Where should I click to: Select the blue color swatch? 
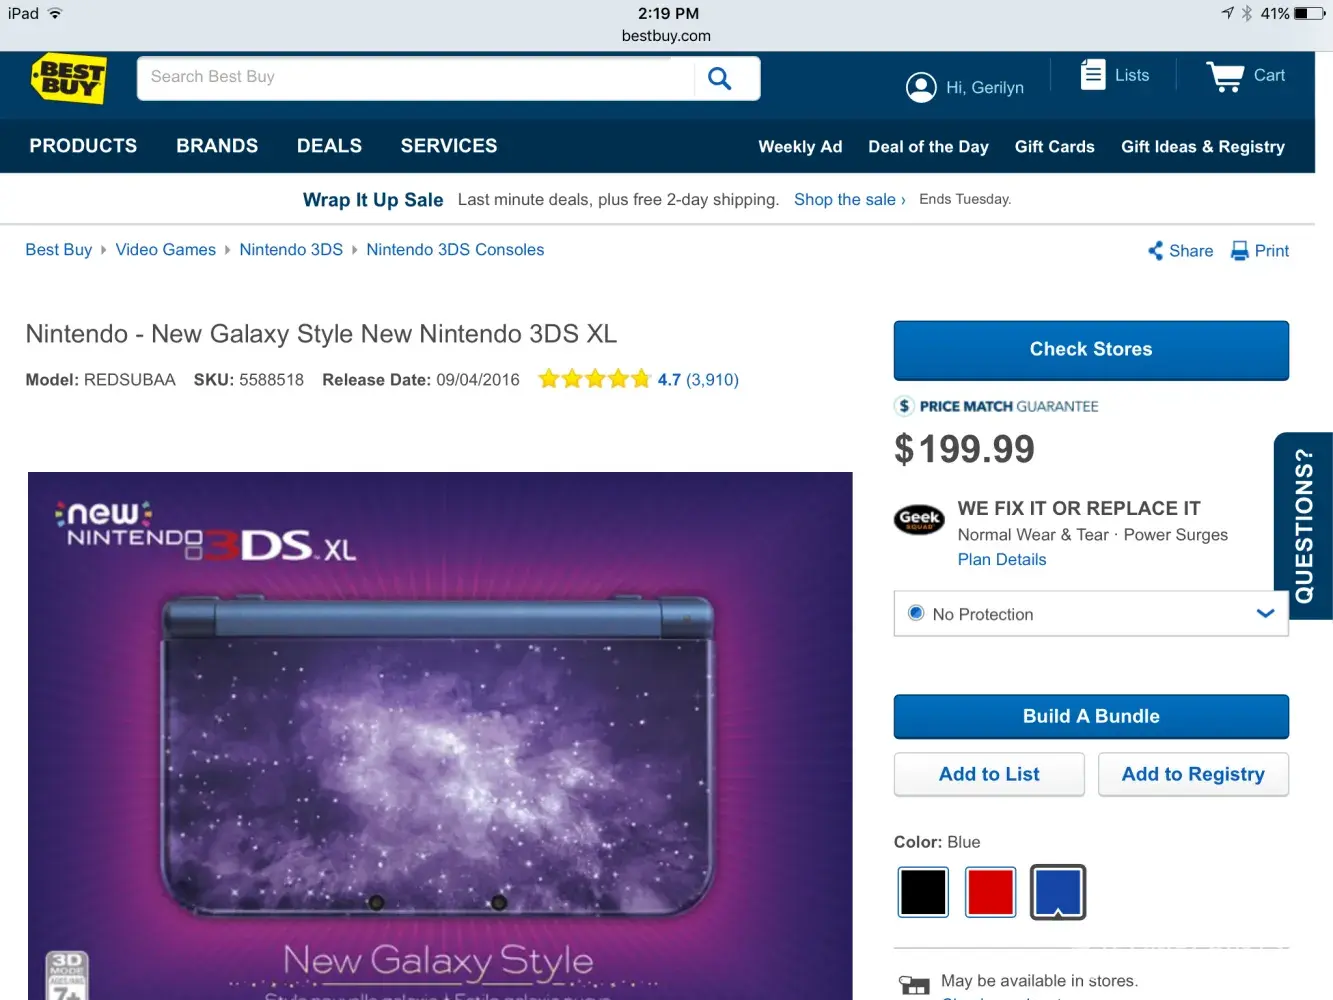click(x=1058, y=892)
